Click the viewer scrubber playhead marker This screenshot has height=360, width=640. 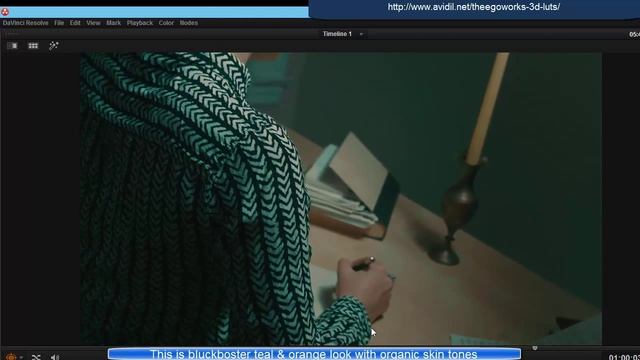coord(535,348)
